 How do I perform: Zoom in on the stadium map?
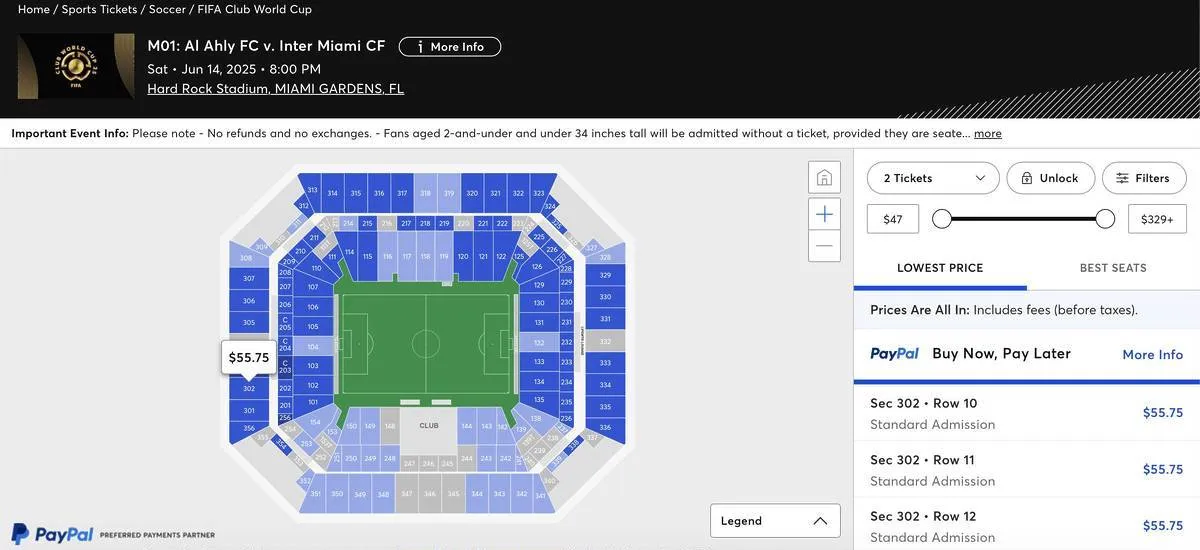pyautogui.click(x=824, y=214)
